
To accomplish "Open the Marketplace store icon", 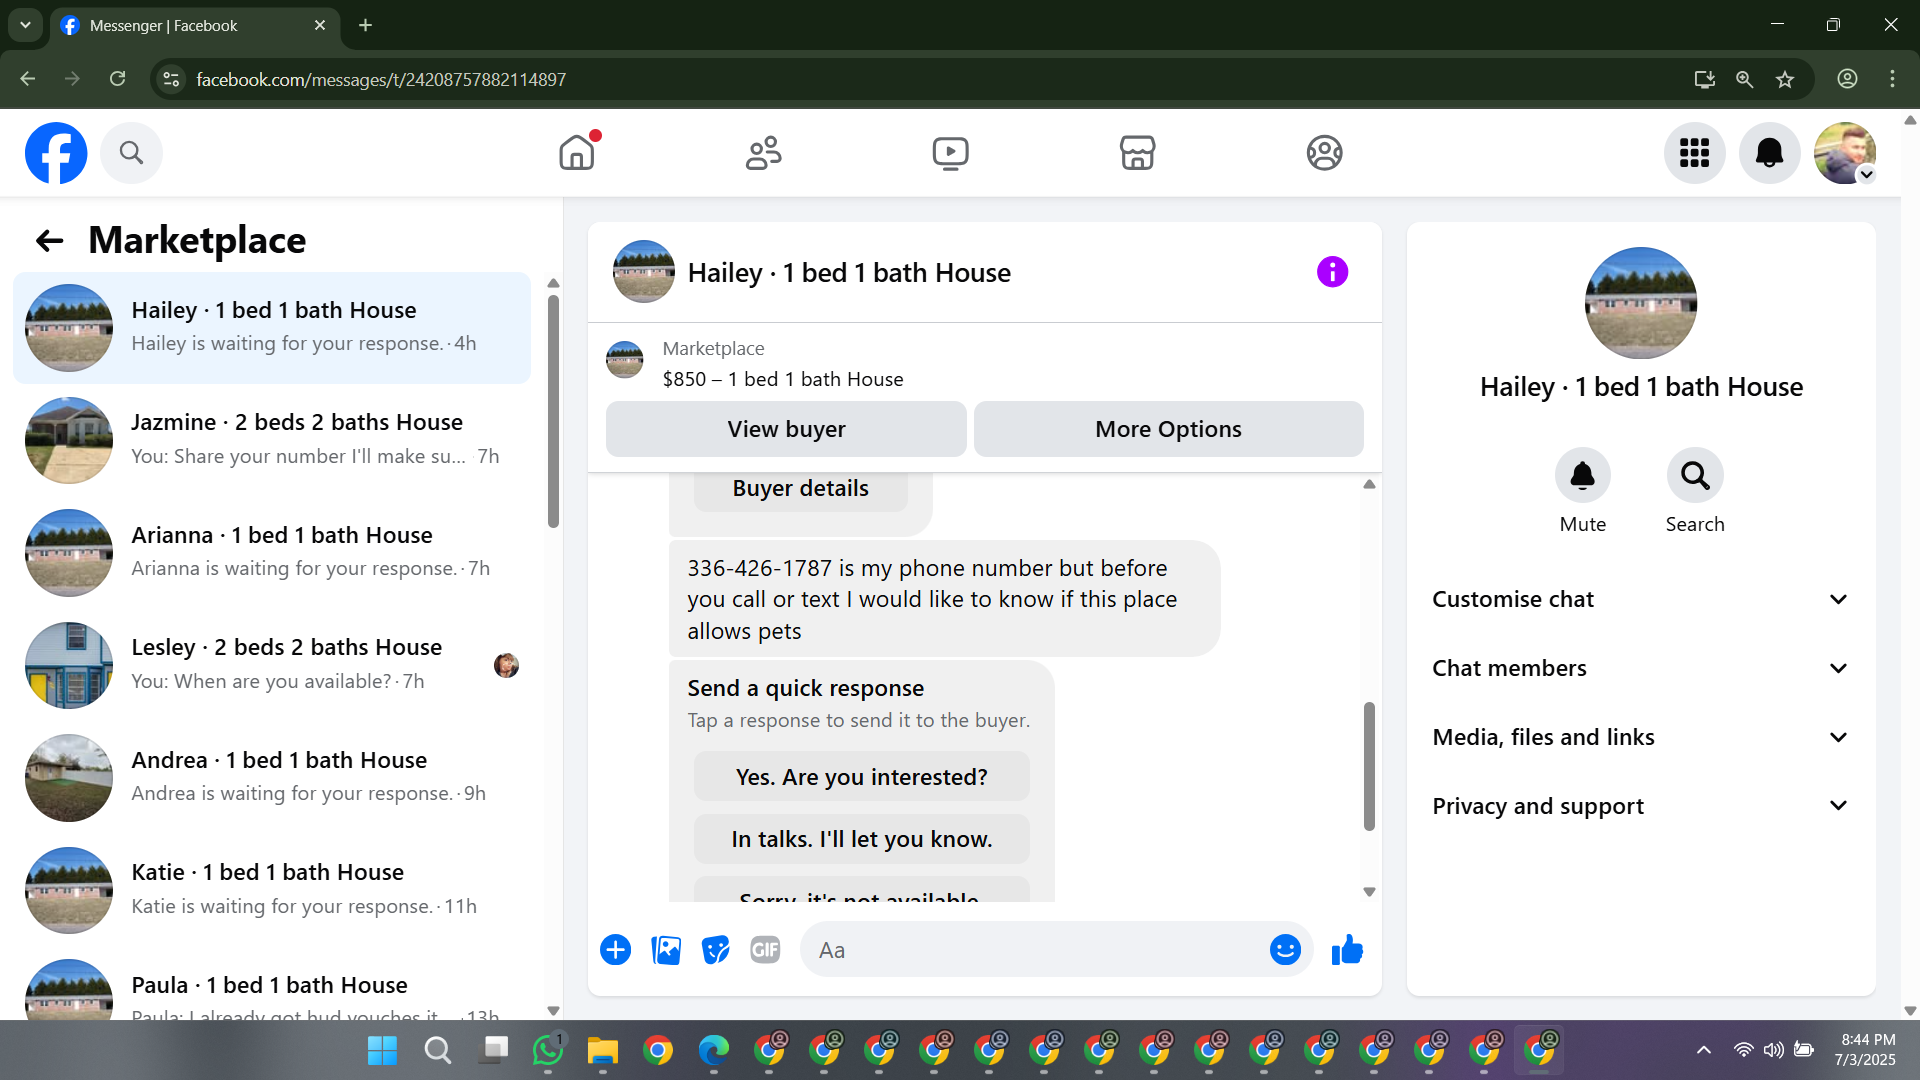I will pyautogui.click(x=1137, y=153).
